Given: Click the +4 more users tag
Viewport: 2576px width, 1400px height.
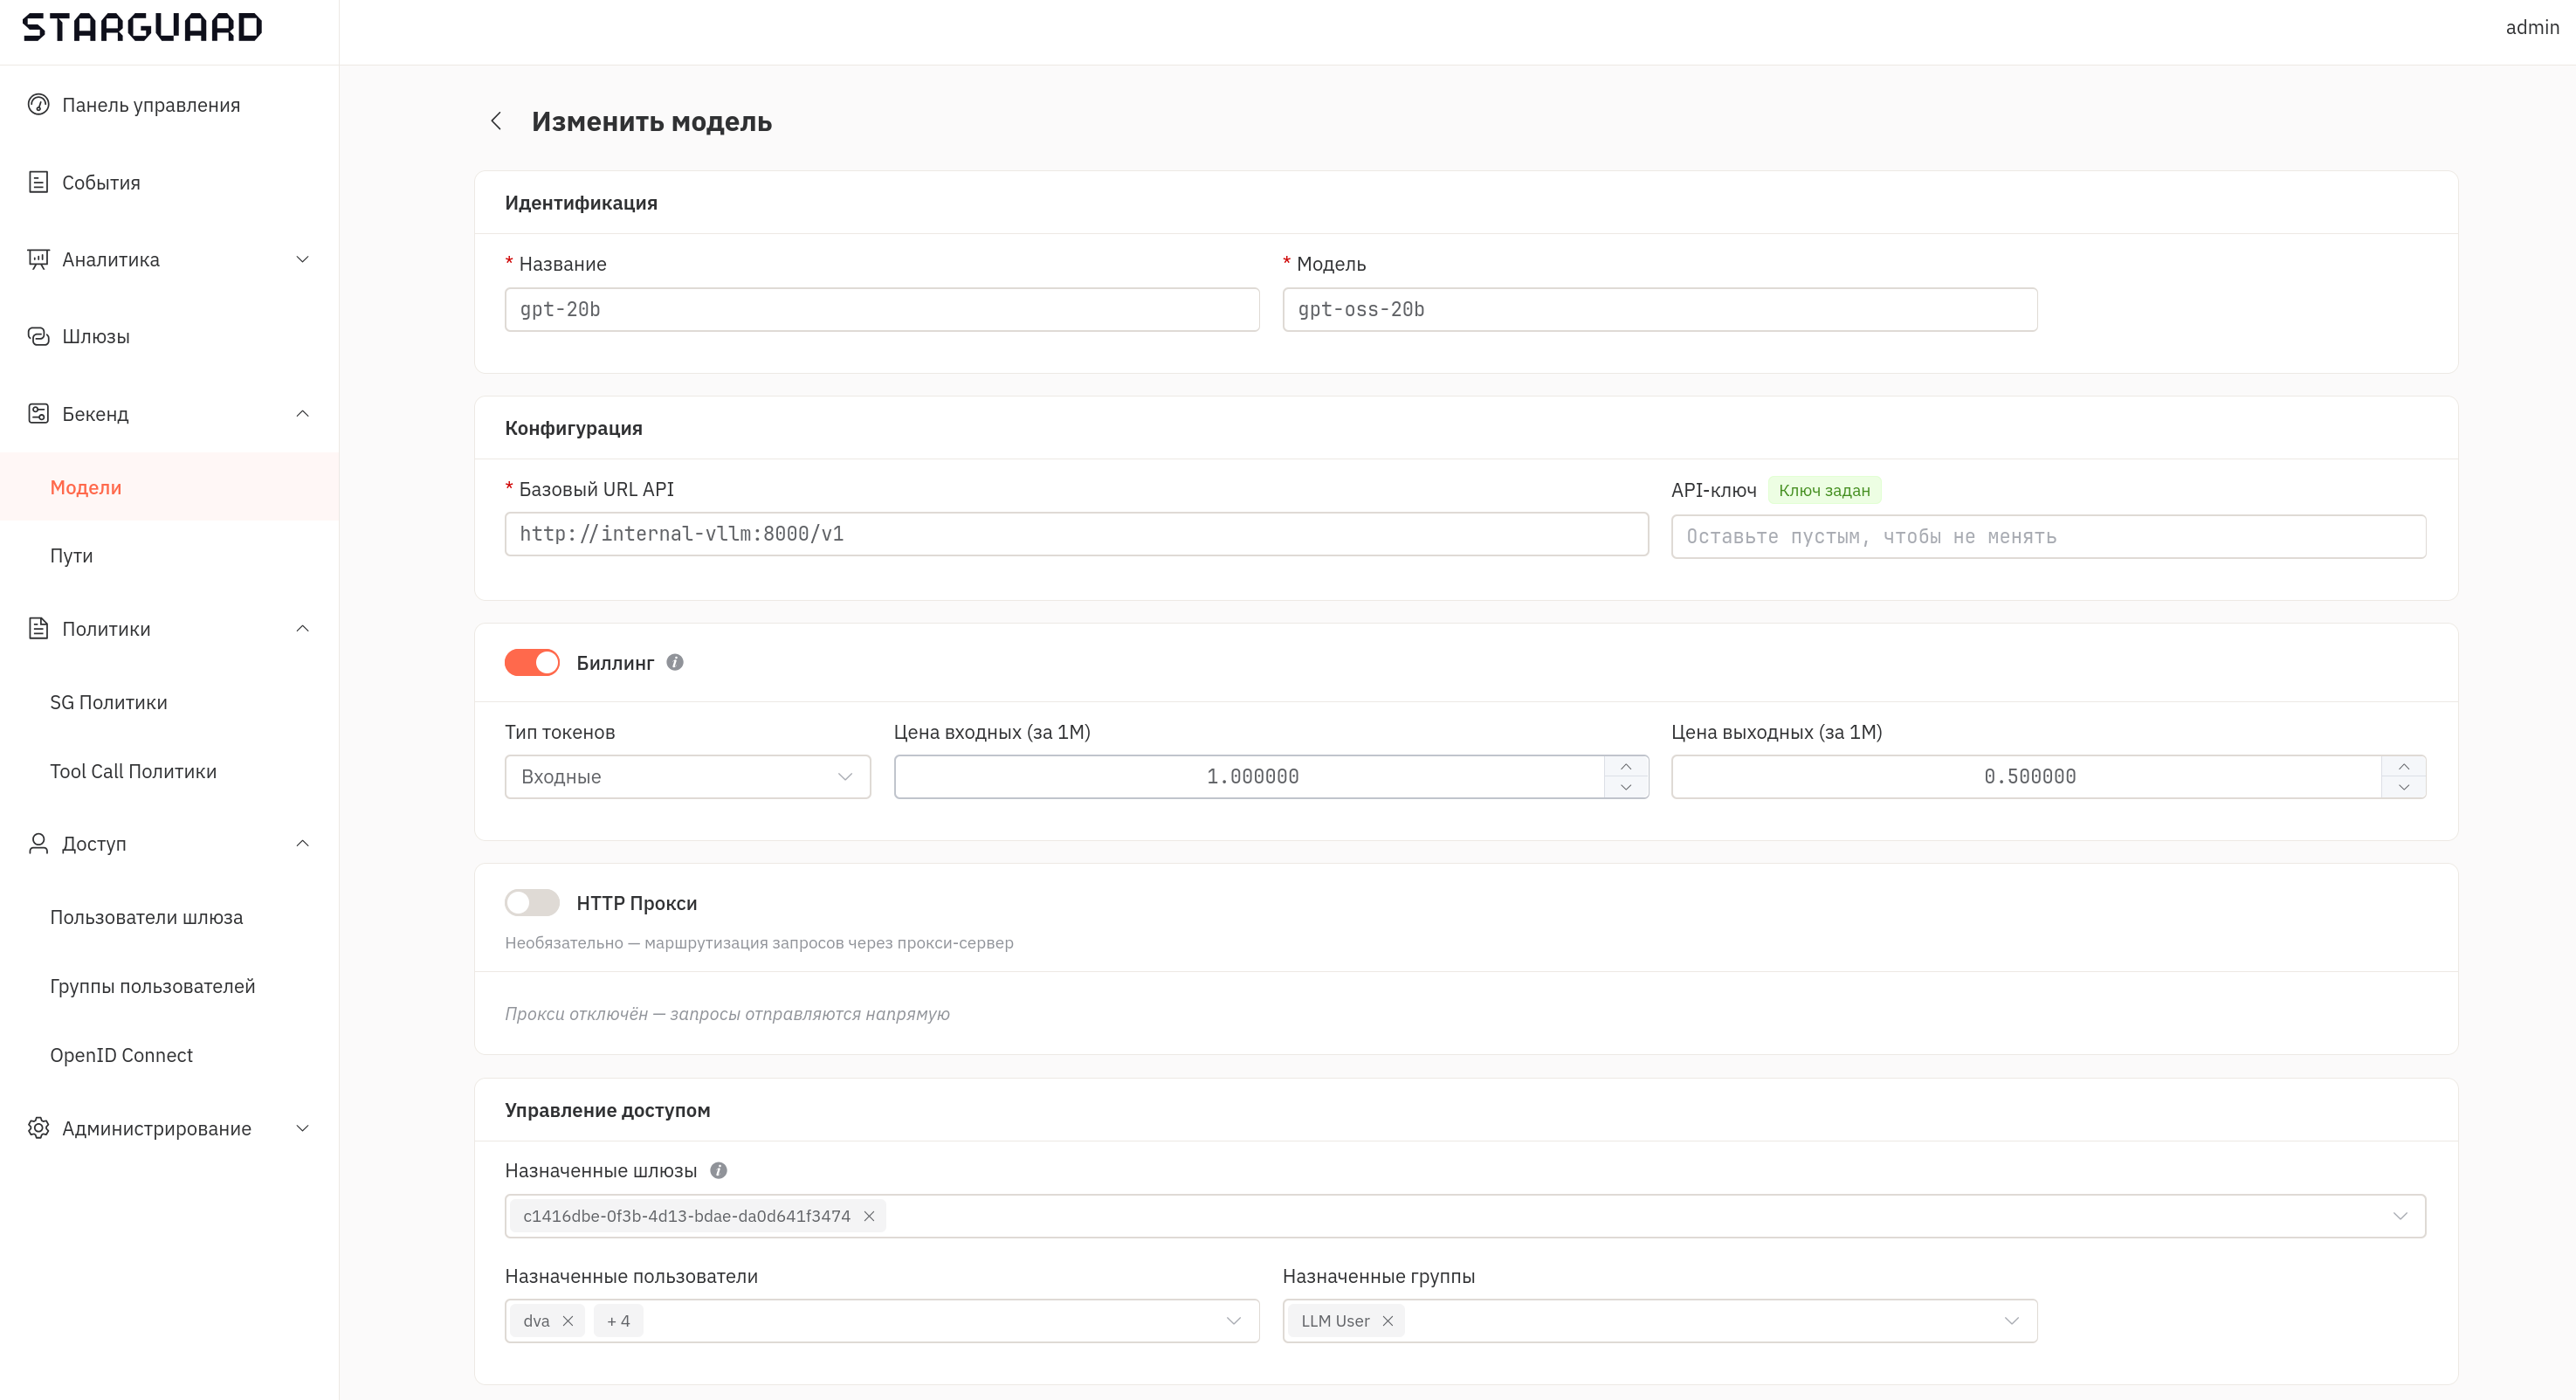Looking at the screenshot, I should click(618, 1321).
